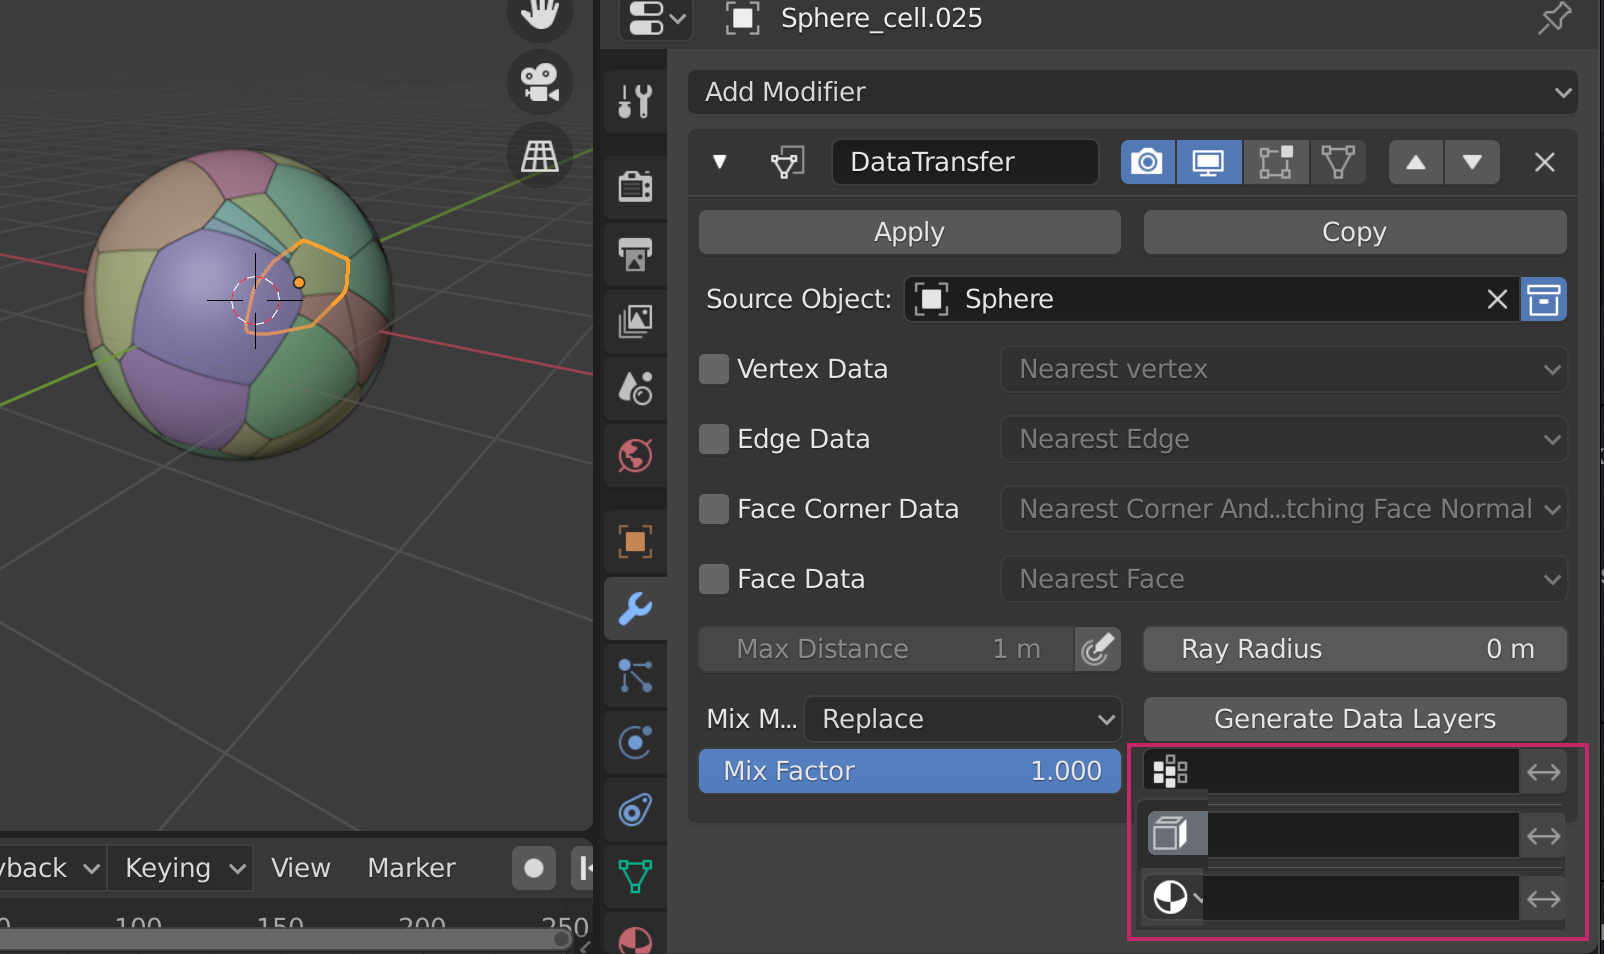Clear the Sphere source object
Screen dimensions: 1604x954
1497,299
